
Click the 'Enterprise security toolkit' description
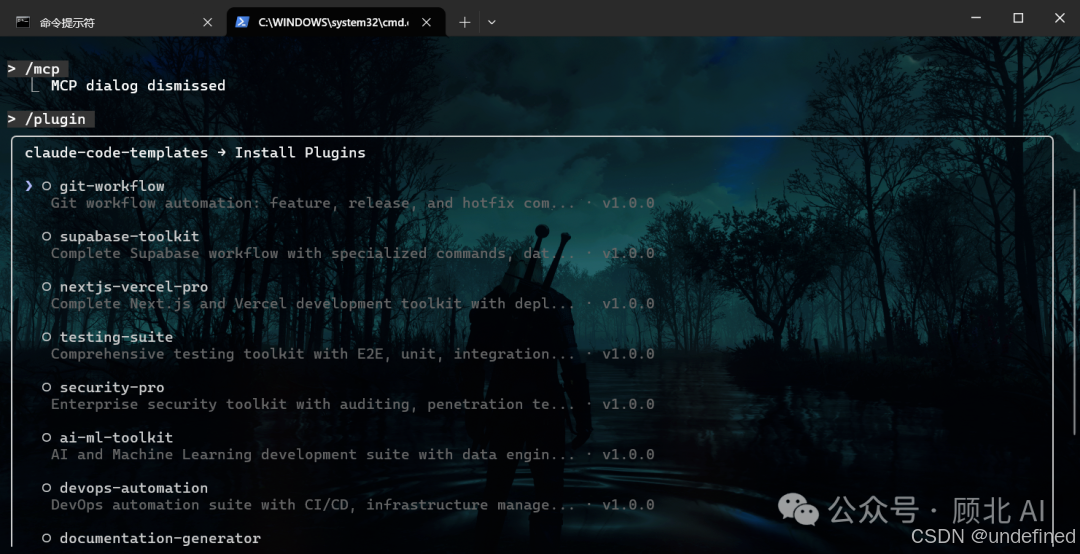(x=353, y=404)
